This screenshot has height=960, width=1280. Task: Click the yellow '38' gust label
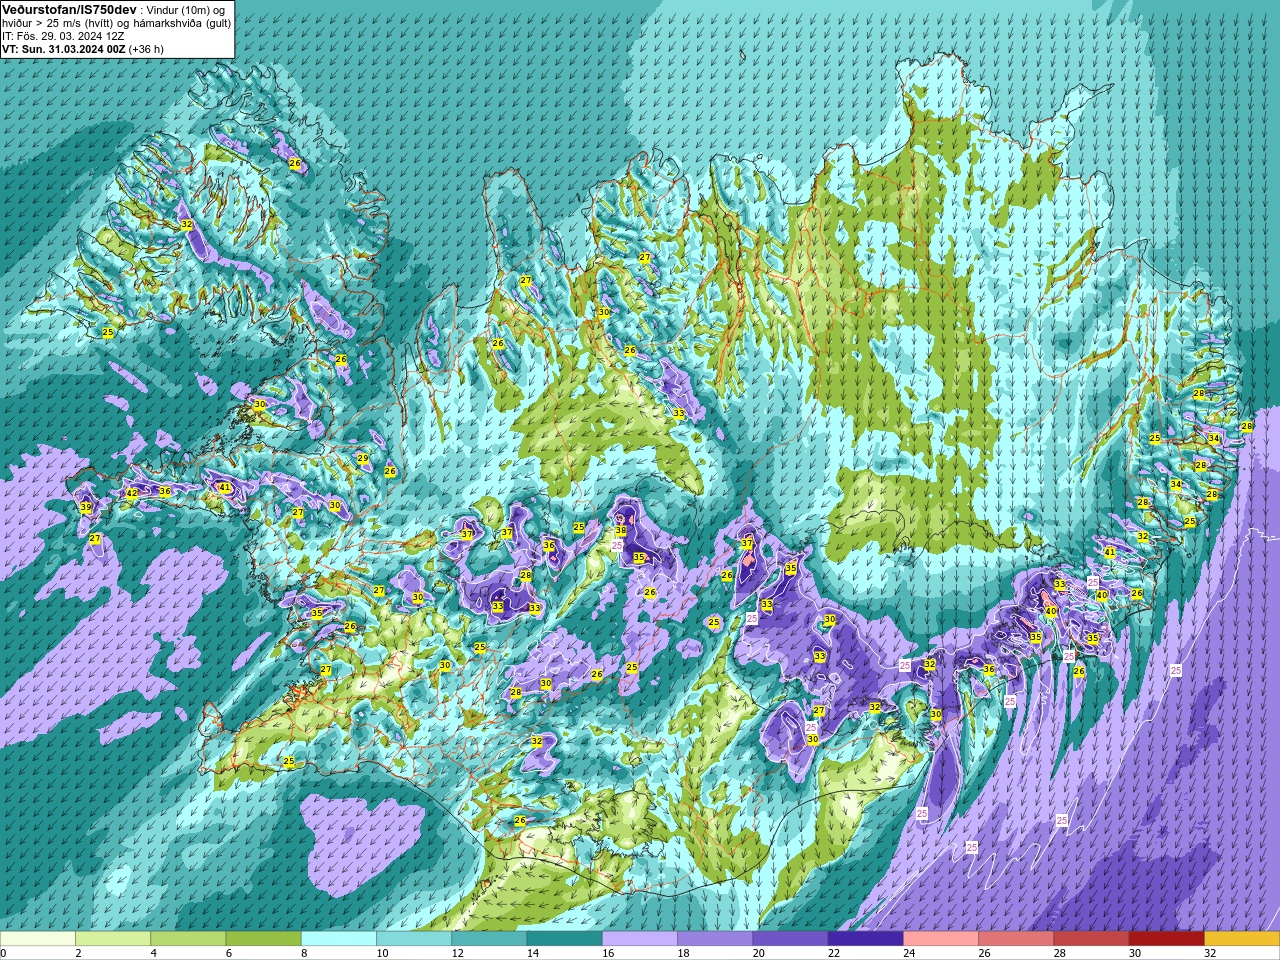point(621,531)
